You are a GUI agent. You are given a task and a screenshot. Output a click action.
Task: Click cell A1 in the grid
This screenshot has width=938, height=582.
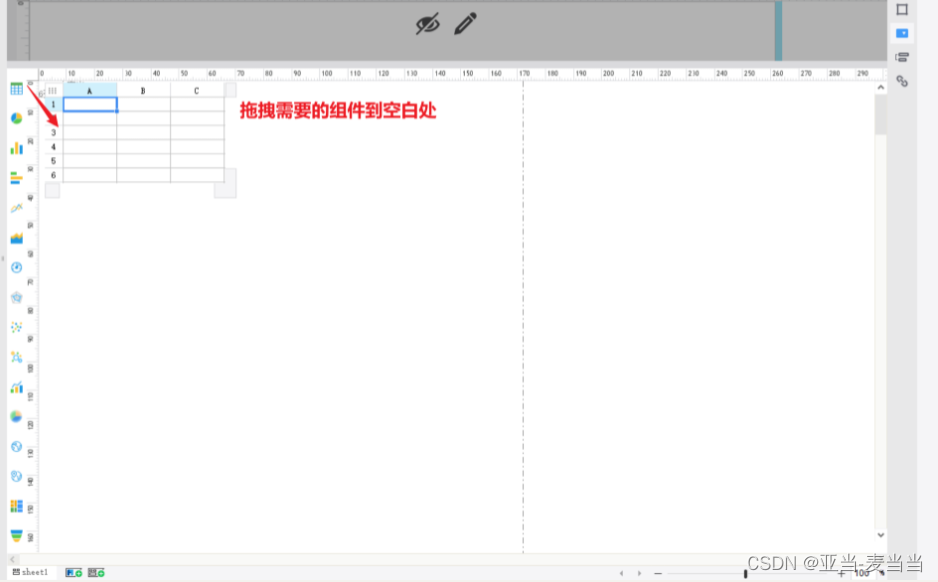(90, 105)
